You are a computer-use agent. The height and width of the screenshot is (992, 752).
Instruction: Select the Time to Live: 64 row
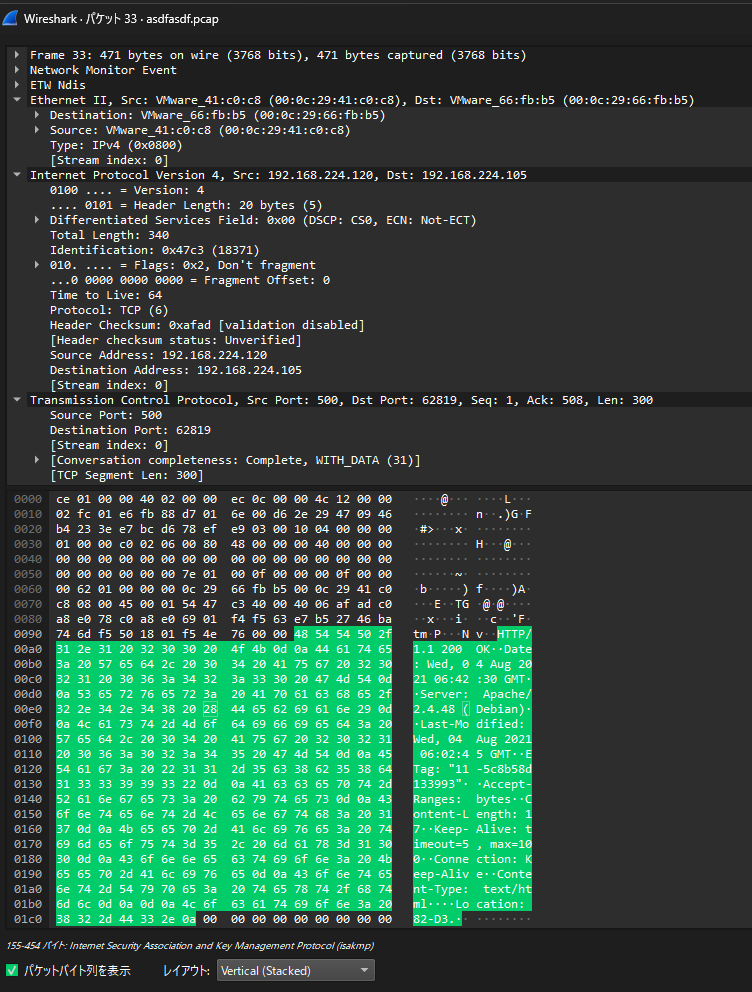coord(106,295)
